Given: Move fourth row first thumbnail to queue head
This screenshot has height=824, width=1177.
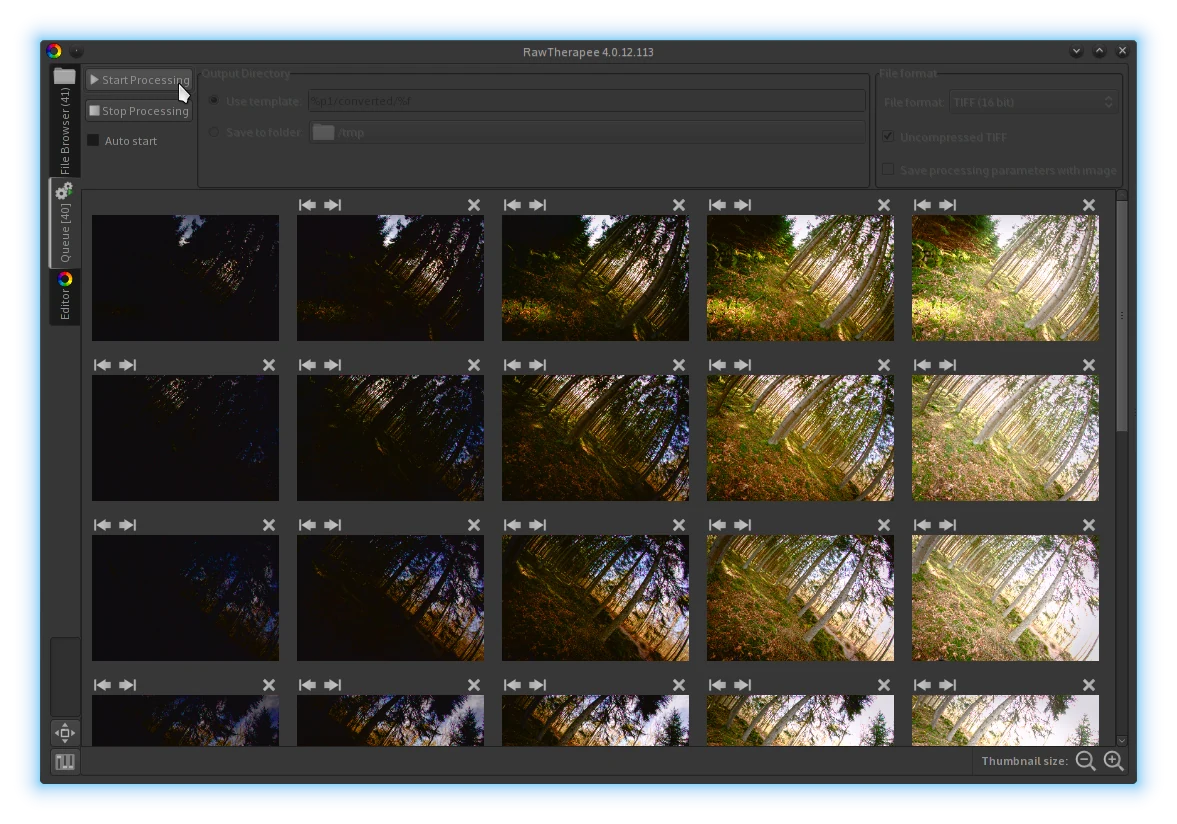Looking at the screenshot, I should point(102,684).
